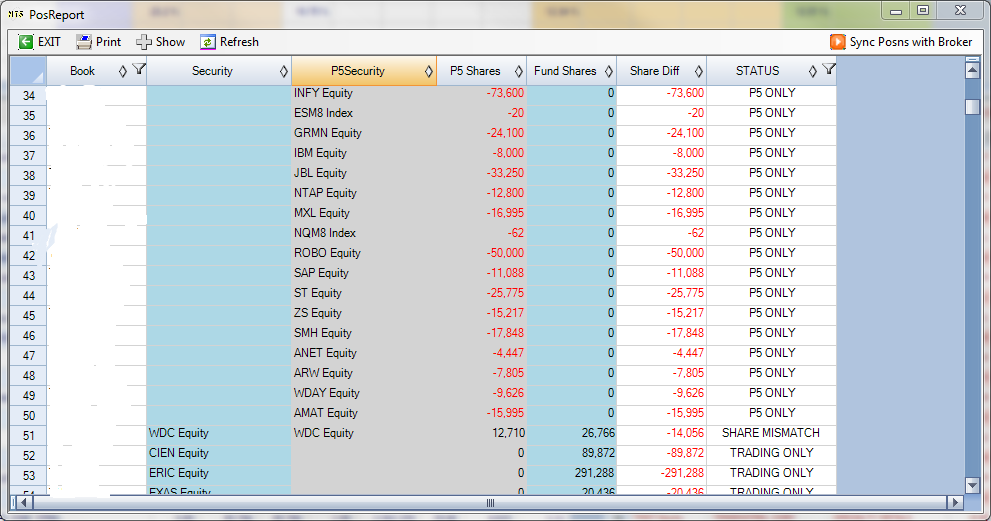This screenshot has width=991, height=521.
Task: Minimize the PosReport window
Action: [x=896, y=10]
